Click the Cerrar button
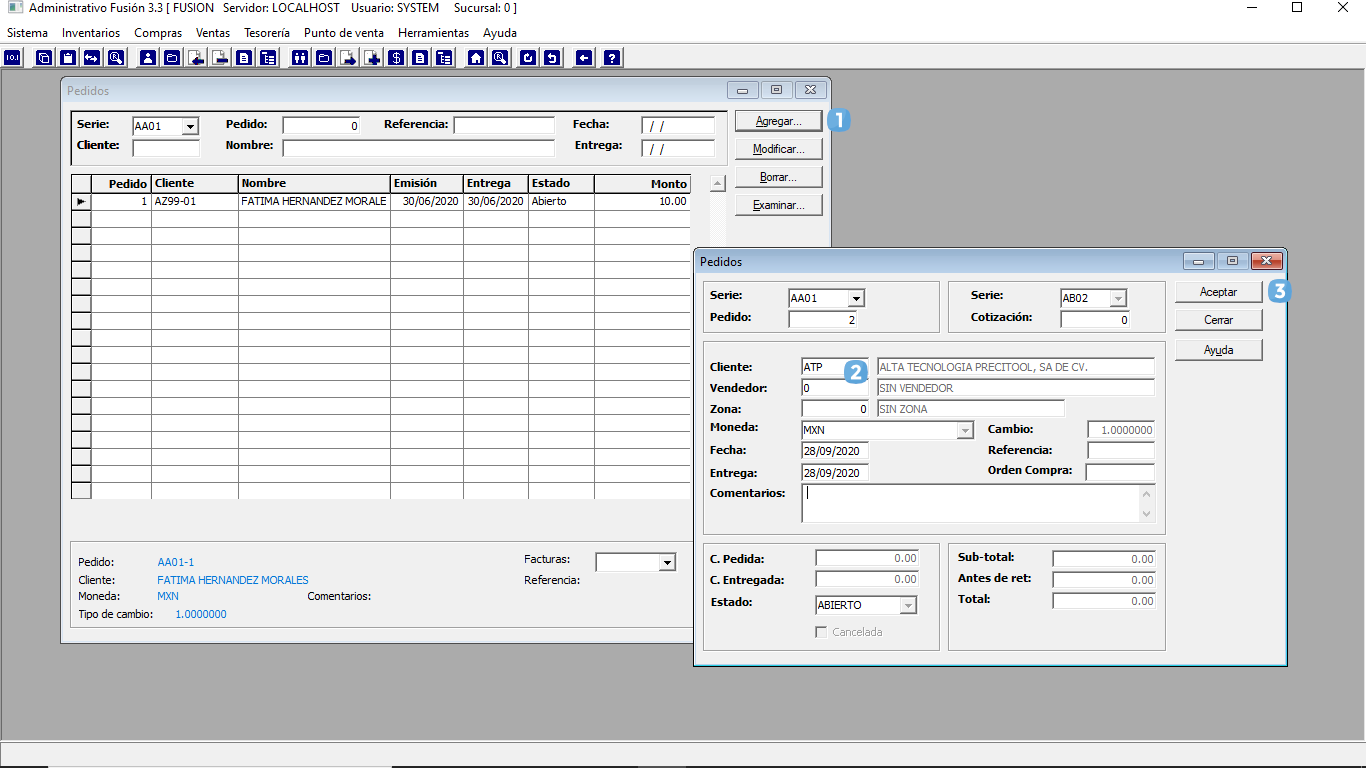Image resolution: width=1366 pixels, height=768 pixels. click(x=1218, y=320)
